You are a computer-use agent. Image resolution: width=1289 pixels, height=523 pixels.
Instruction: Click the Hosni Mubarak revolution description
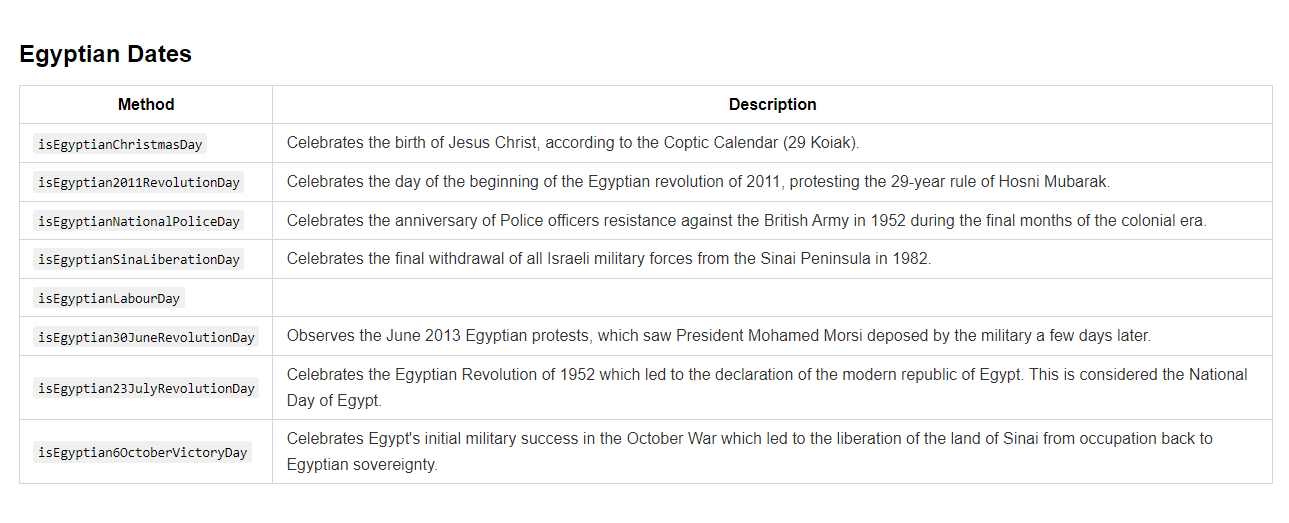pos(698,182)
